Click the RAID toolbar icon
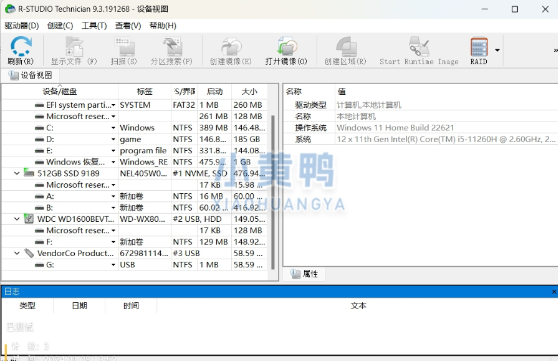This screenshot has height=361, width=558. click(479, 47)
